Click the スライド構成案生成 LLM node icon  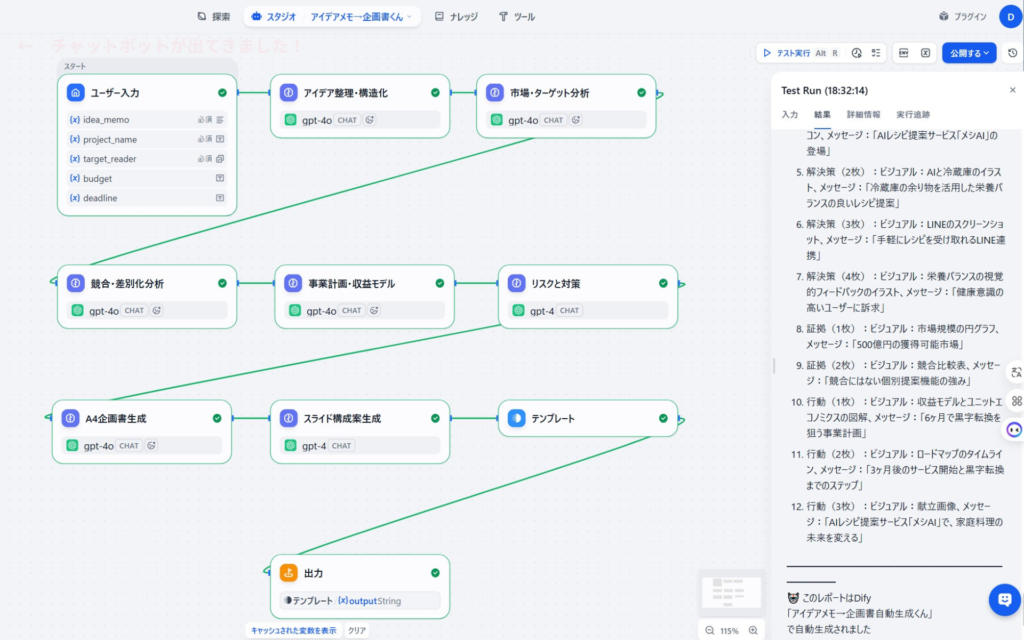pyautogui.click(x=289, y=418)
